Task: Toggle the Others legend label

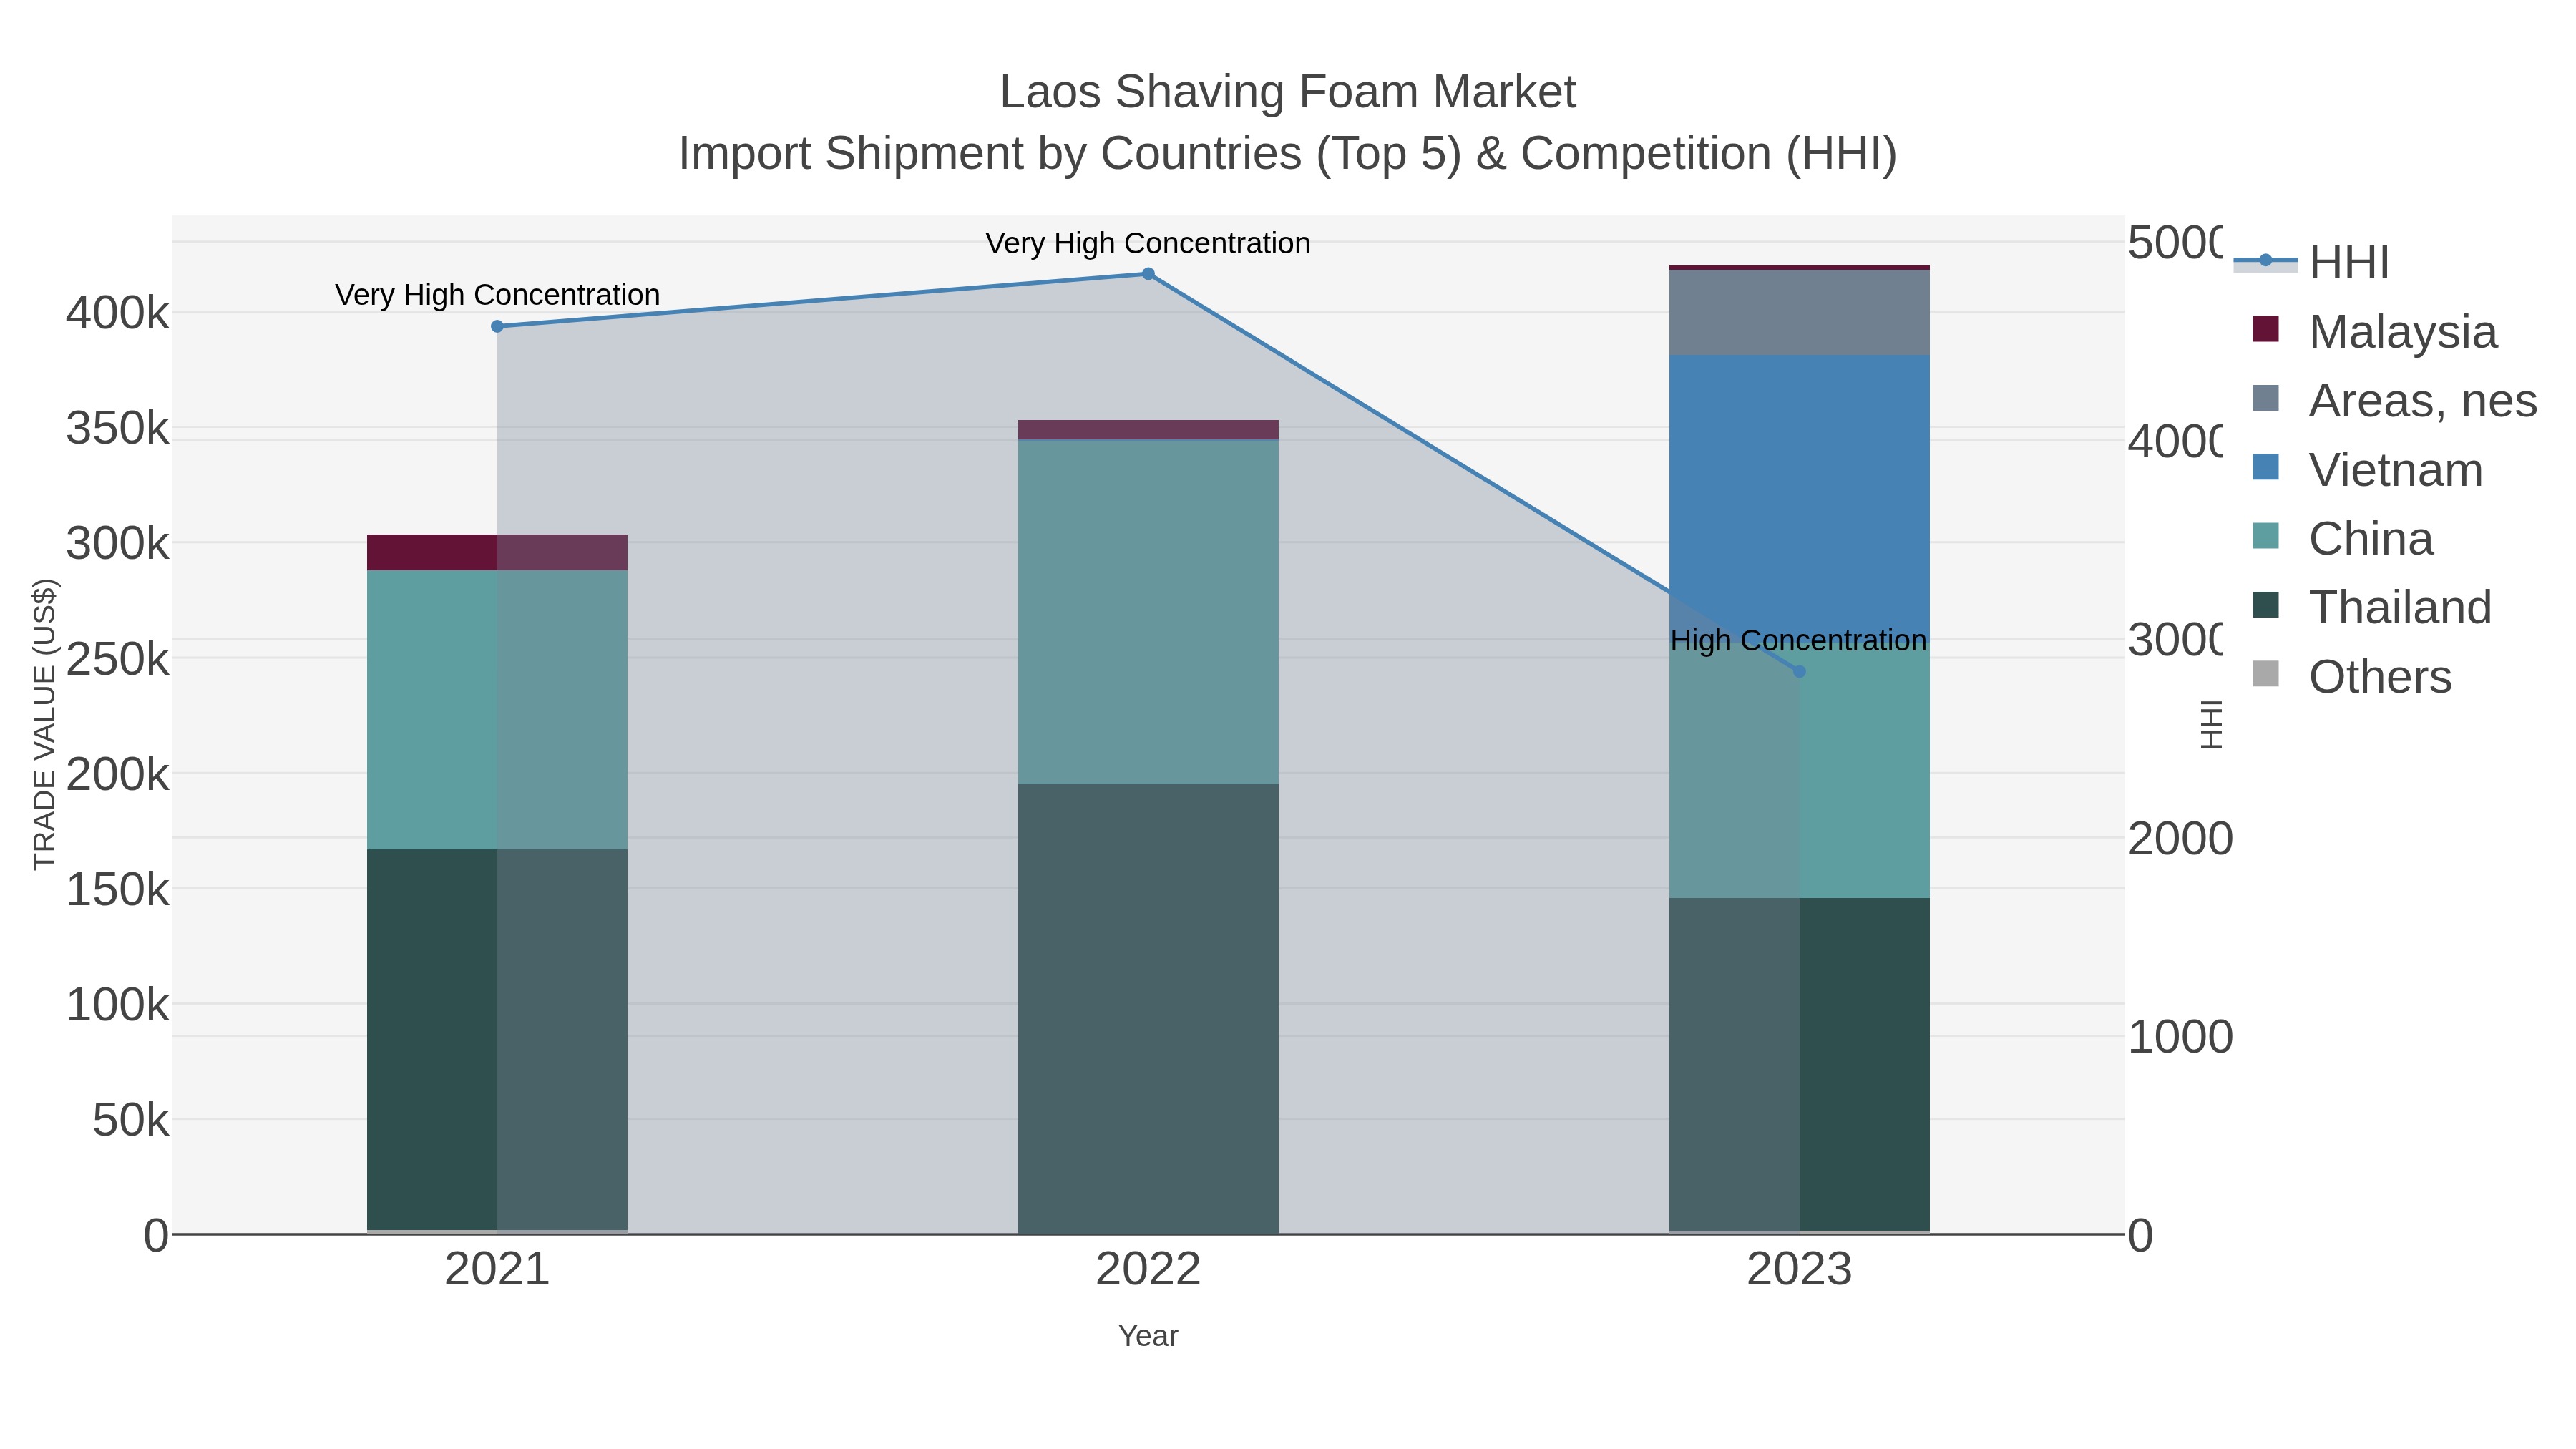Action: click(x=2380, y=677)
